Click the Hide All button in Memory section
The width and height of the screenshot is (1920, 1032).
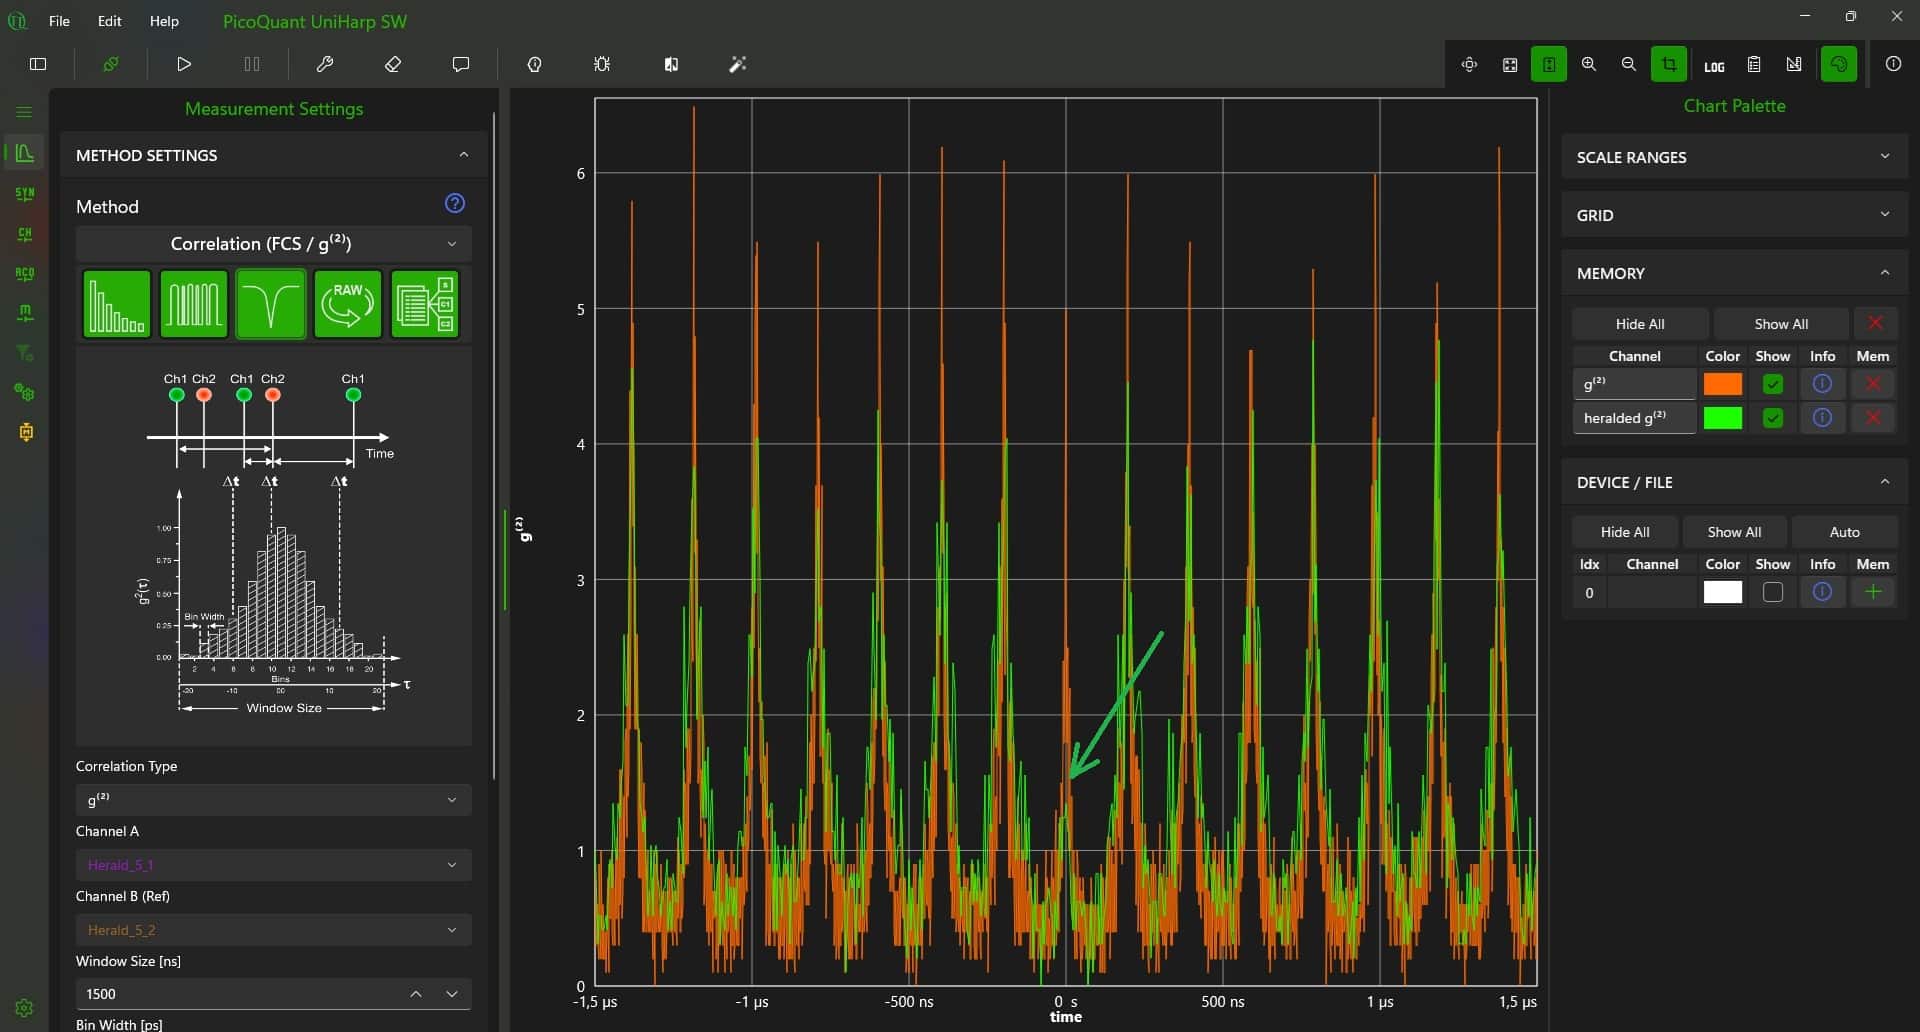(1640, 323)
